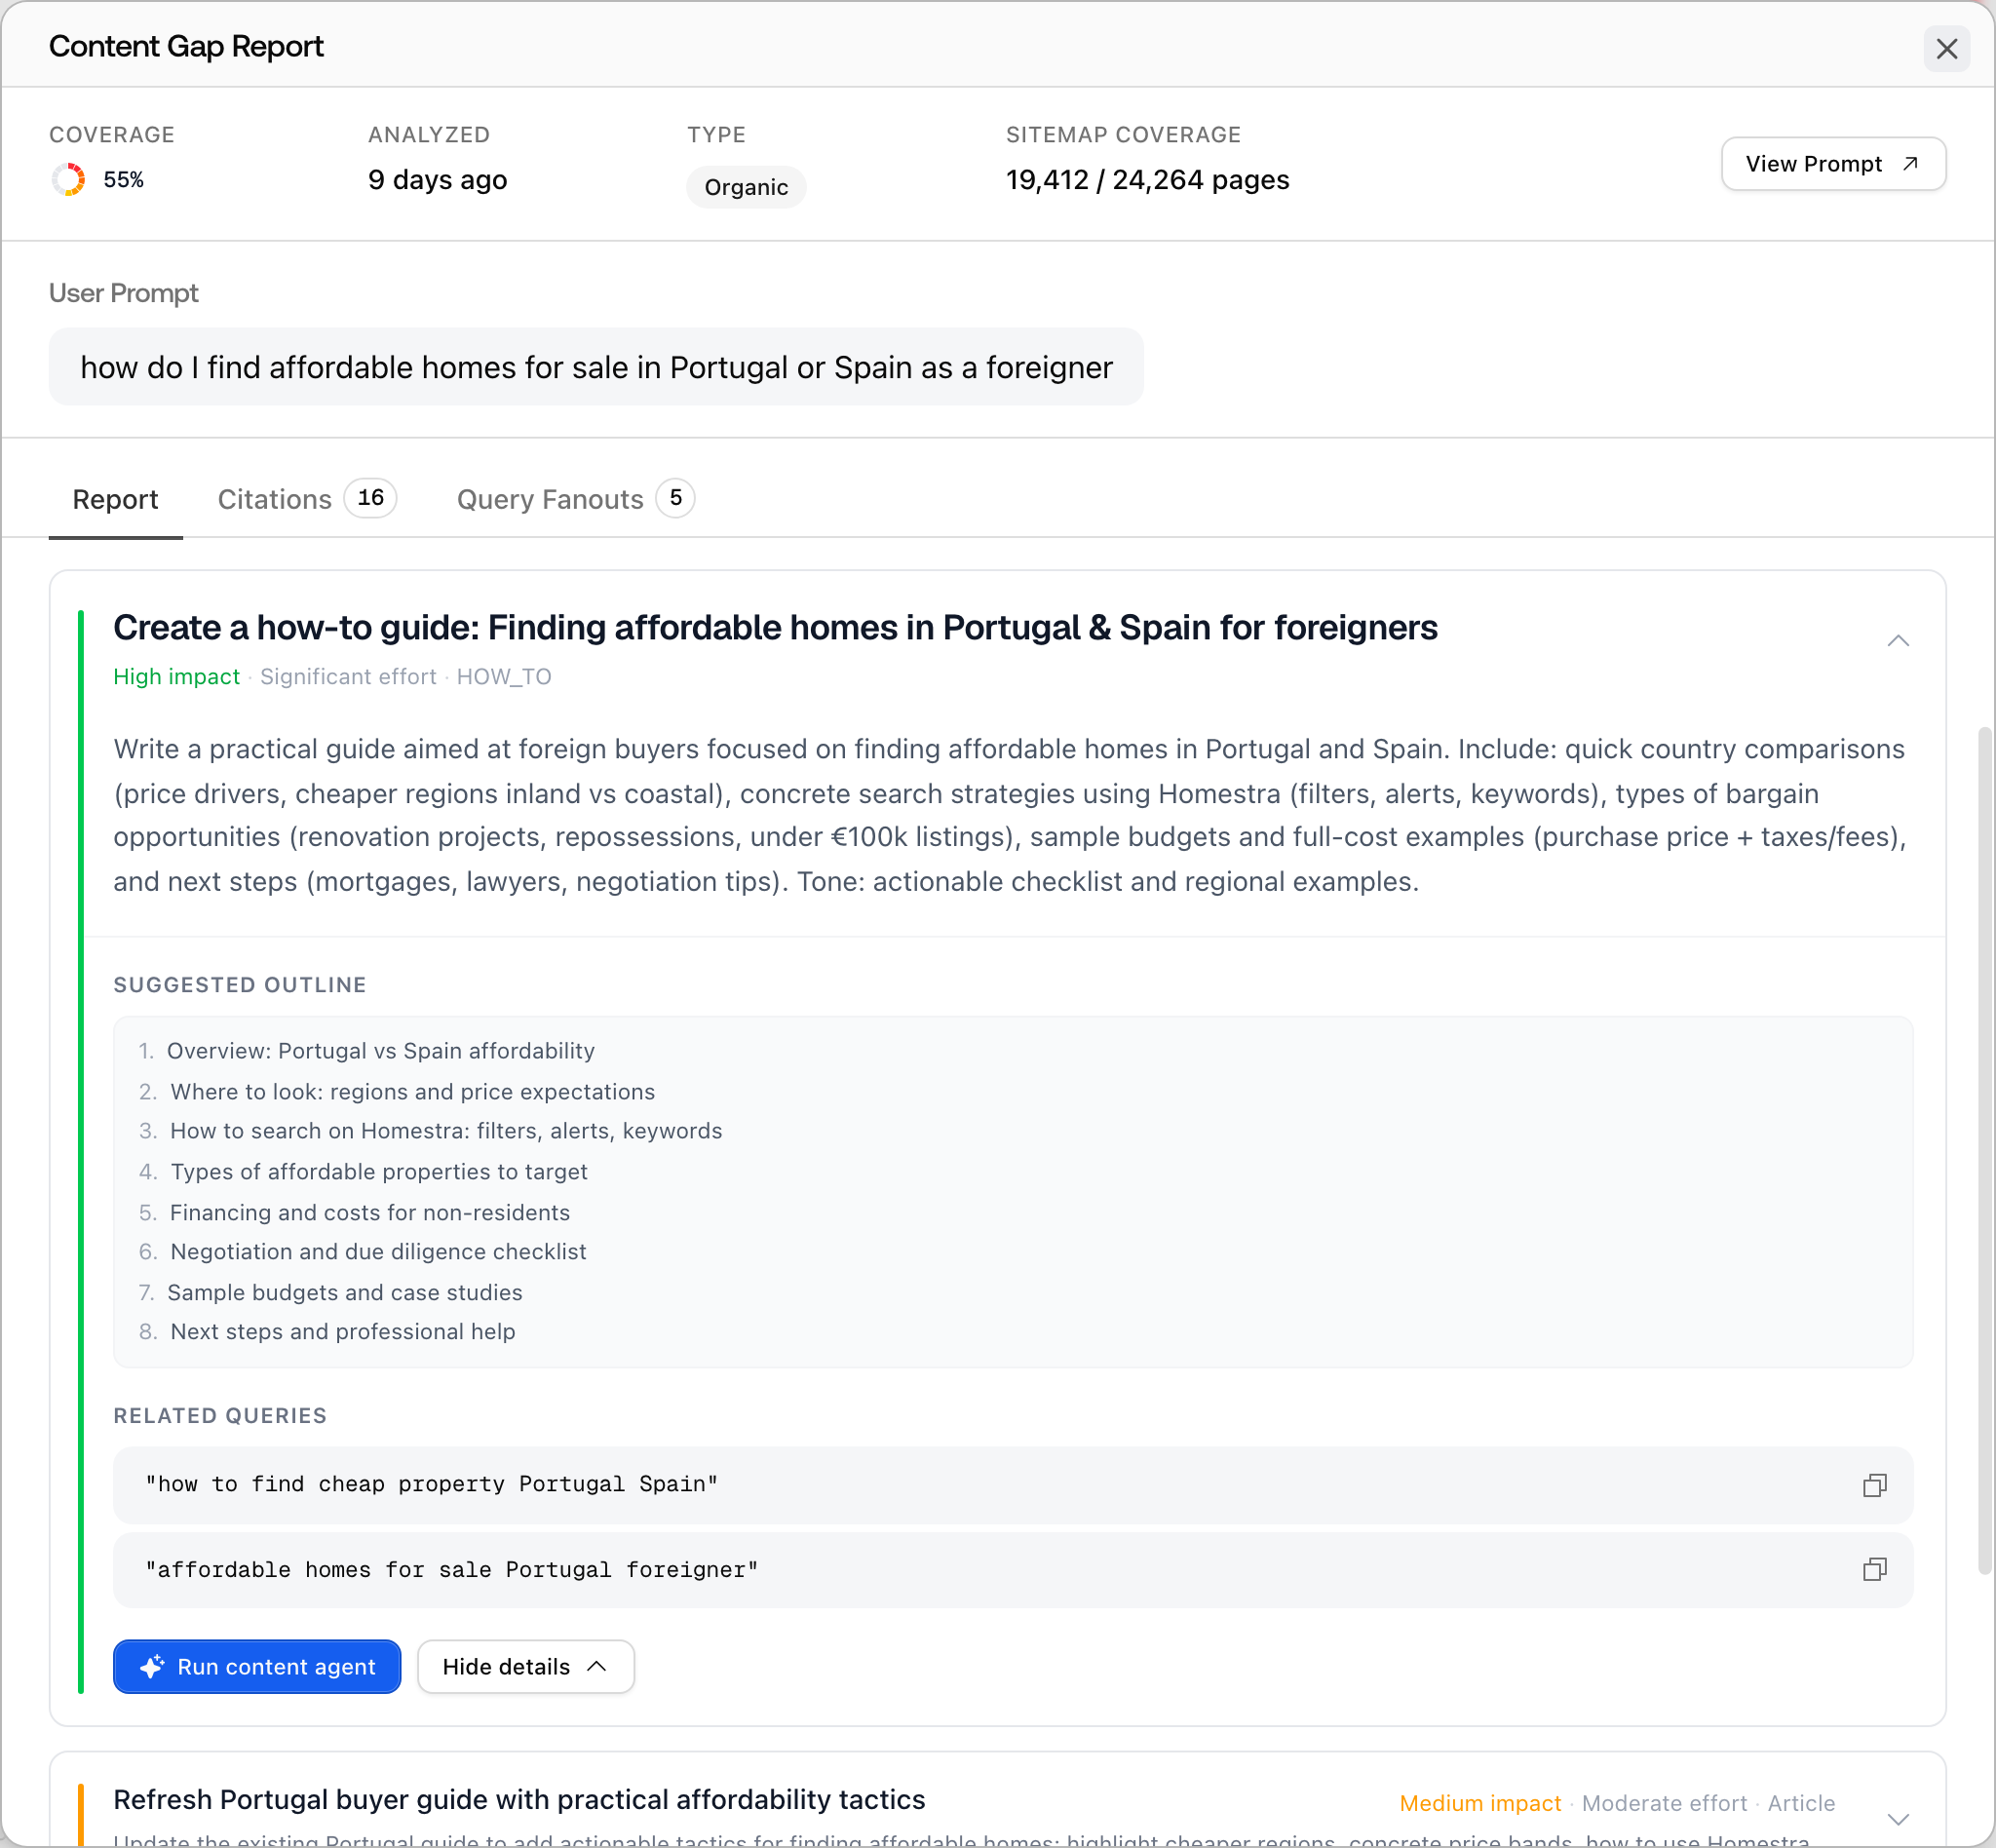Screen dimensions: 1996x1848
Task: Click the "Overview: Portugal vs Spain affordability" outline item
Action: tap(380, 1051)
